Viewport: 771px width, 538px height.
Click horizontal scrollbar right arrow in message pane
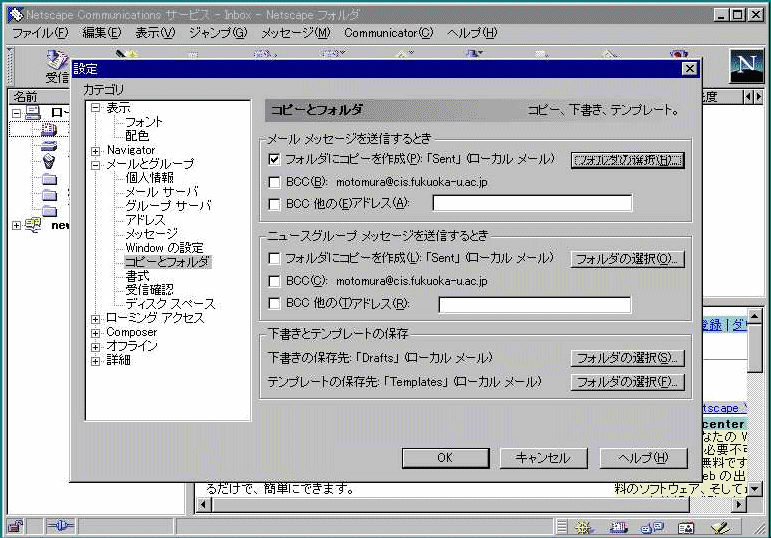(x=739, y=505)
